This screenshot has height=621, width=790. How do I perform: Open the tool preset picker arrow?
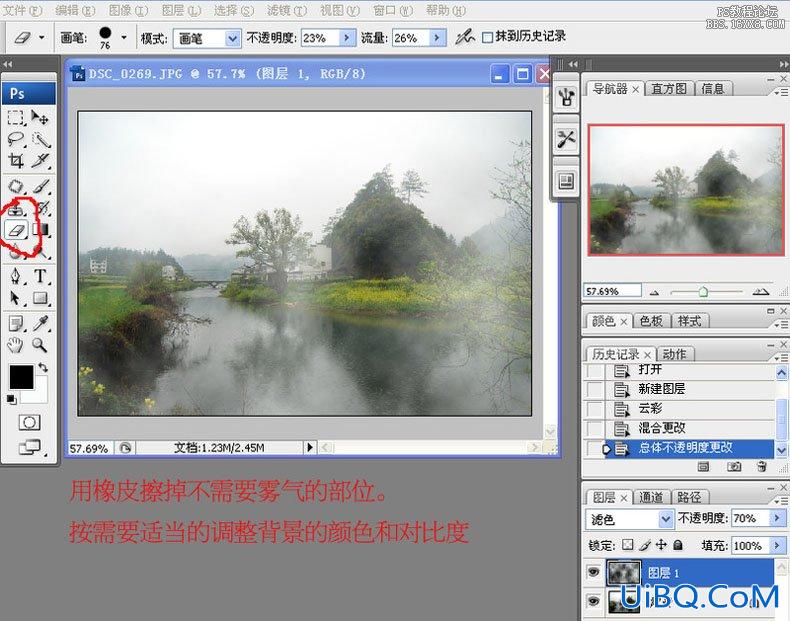pyautogui.click(x=41, y=37)
